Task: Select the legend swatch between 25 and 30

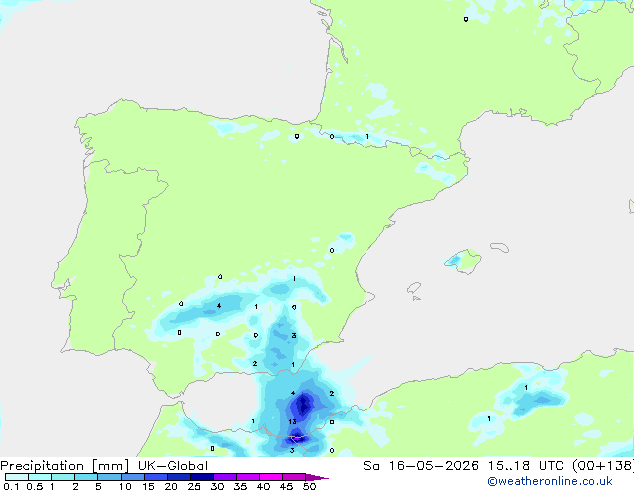Action: click(202, 477)
